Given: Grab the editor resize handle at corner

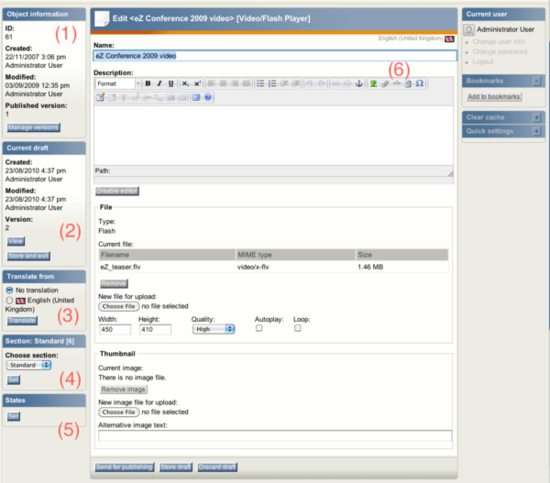Looking at the screenshot, I should click(450, 173).
